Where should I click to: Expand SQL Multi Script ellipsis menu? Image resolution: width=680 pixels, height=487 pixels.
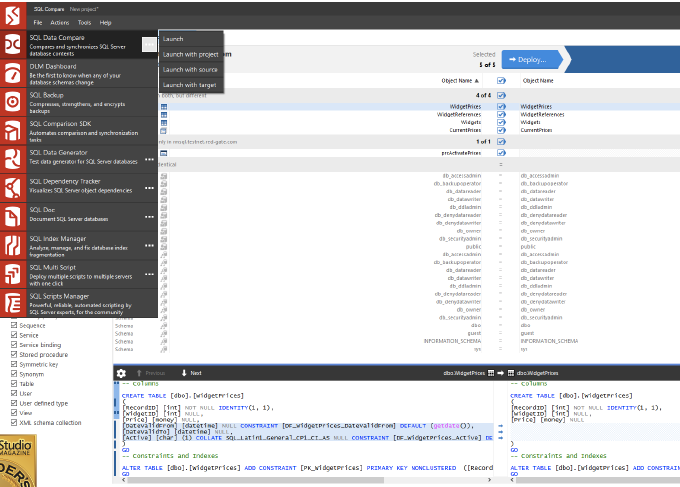point(149,273)
